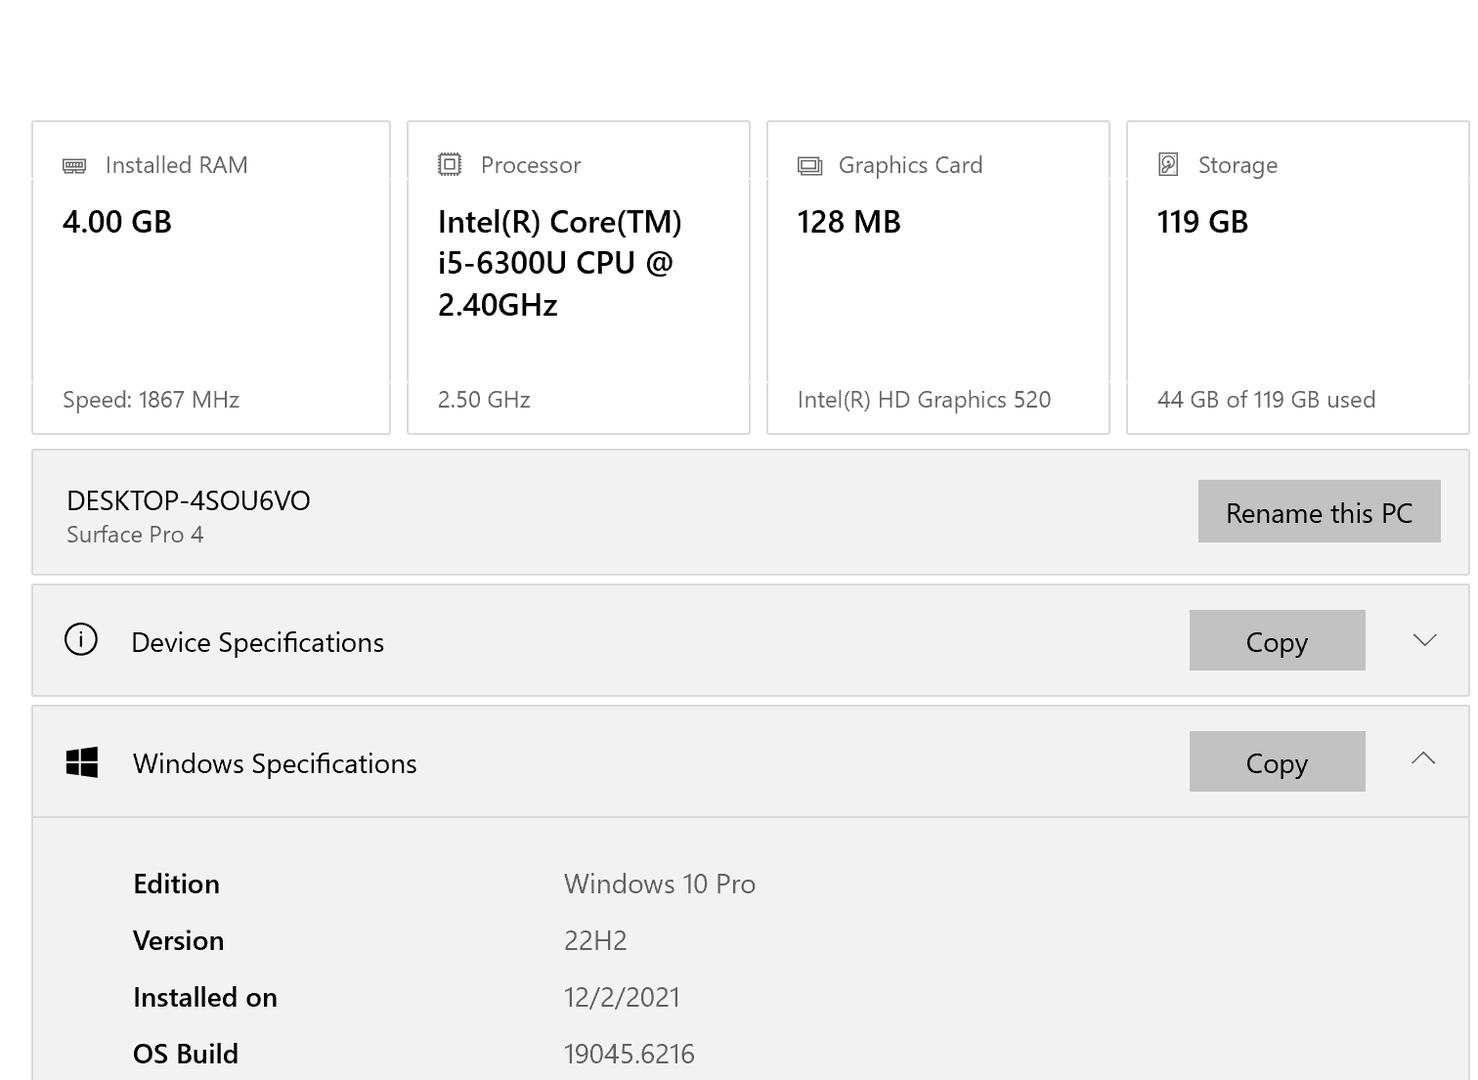The image size is (1478, 1080).
Task: Click the 2.50 GHz processor speed
Action: tap(484, 400)
